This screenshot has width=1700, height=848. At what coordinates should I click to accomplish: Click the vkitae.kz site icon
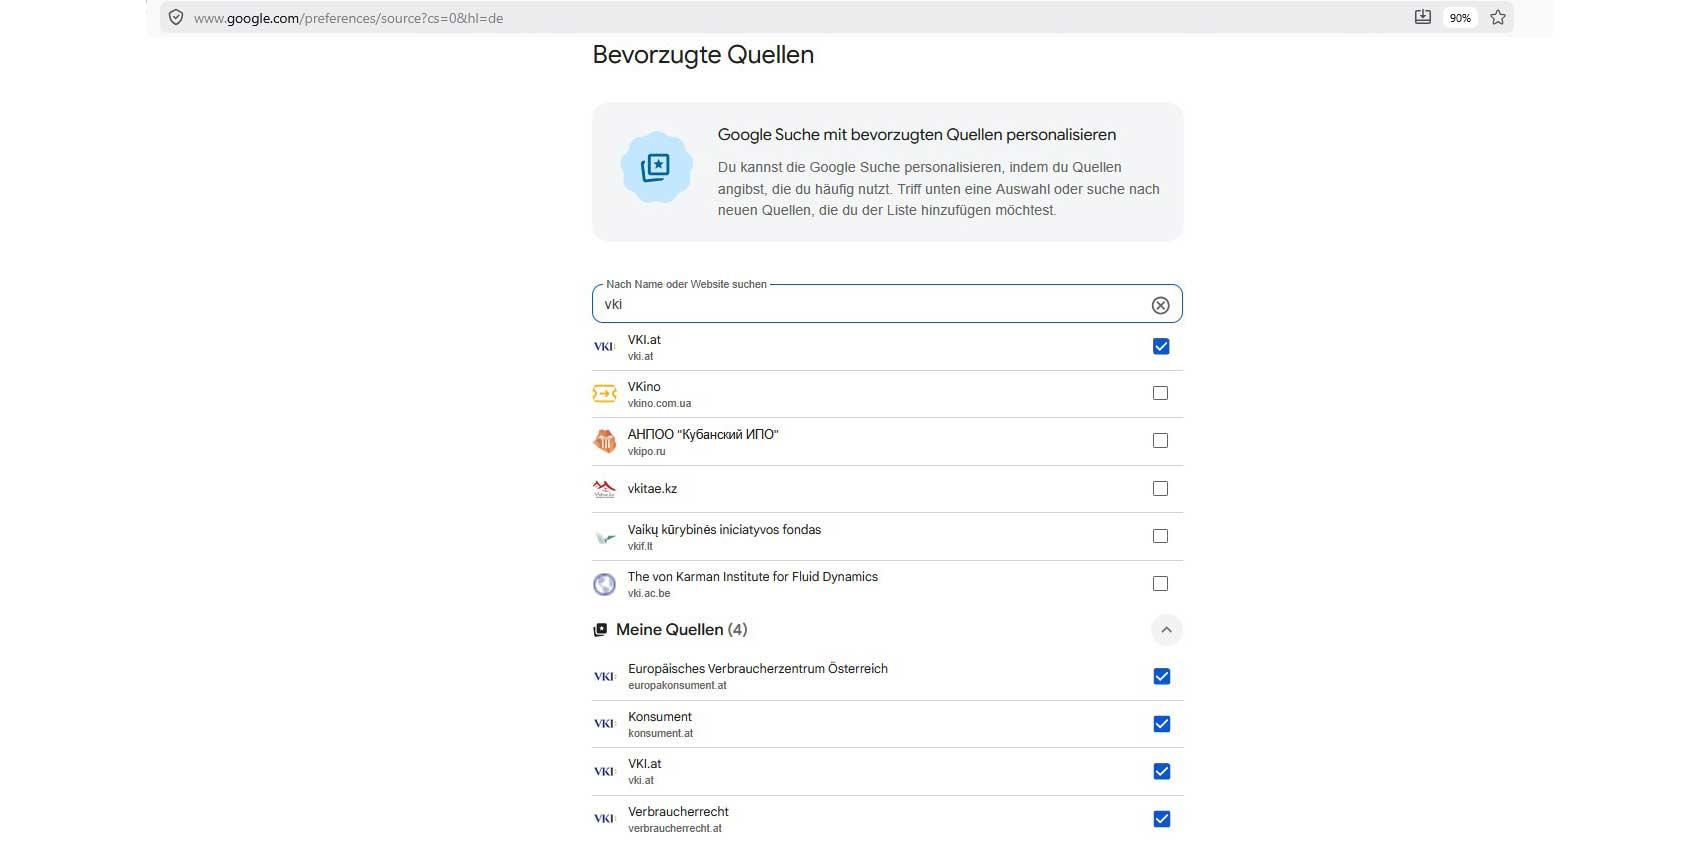tap(604, 489)
